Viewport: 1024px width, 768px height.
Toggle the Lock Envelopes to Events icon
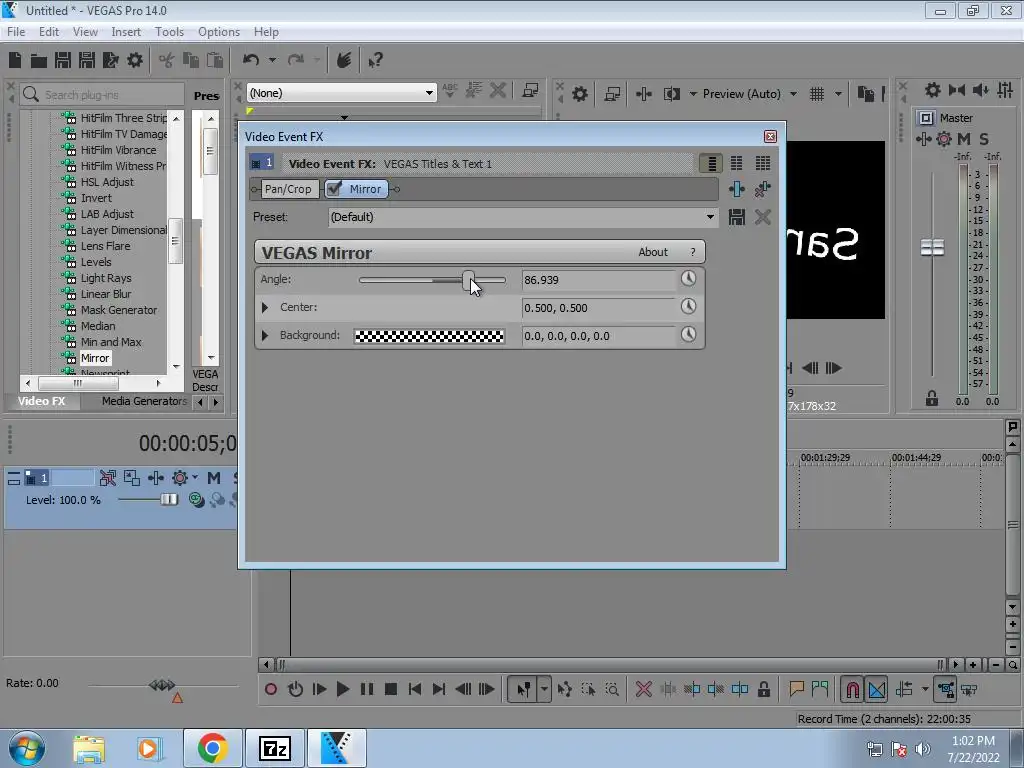[x=945, y=690]
